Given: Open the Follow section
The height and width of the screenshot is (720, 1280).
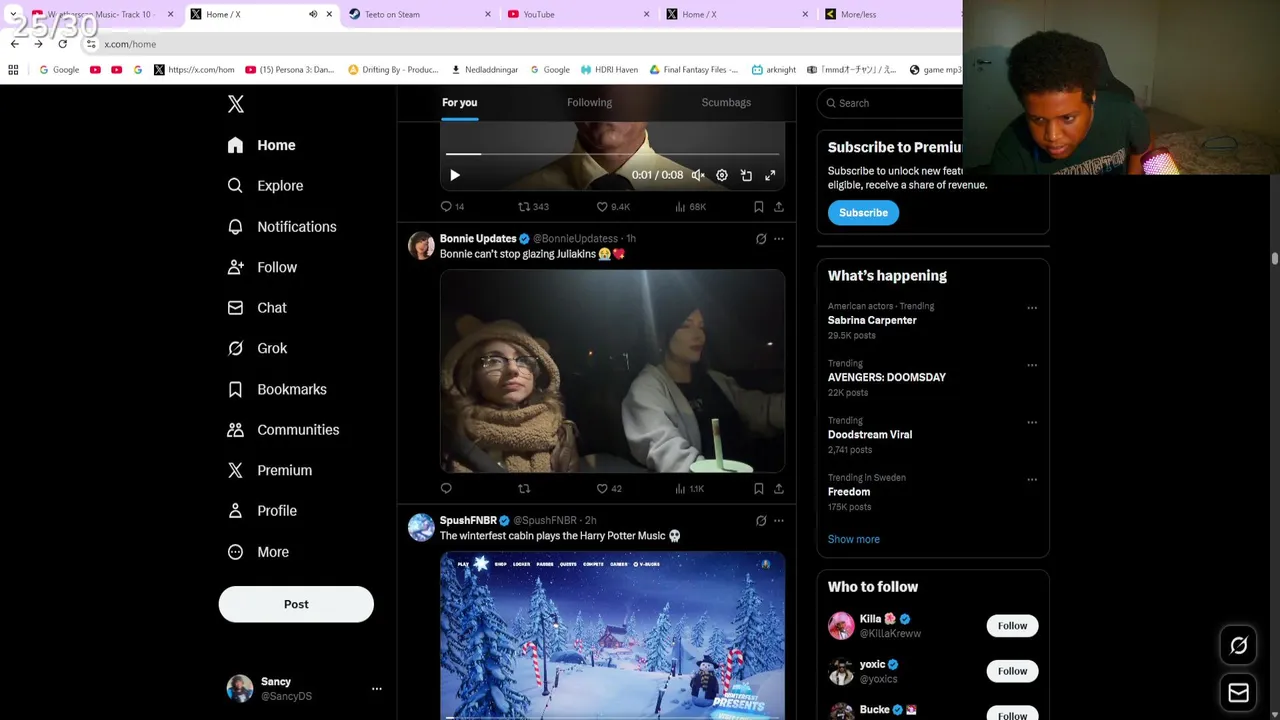Looking at the screenshot, I should point(262,267).
